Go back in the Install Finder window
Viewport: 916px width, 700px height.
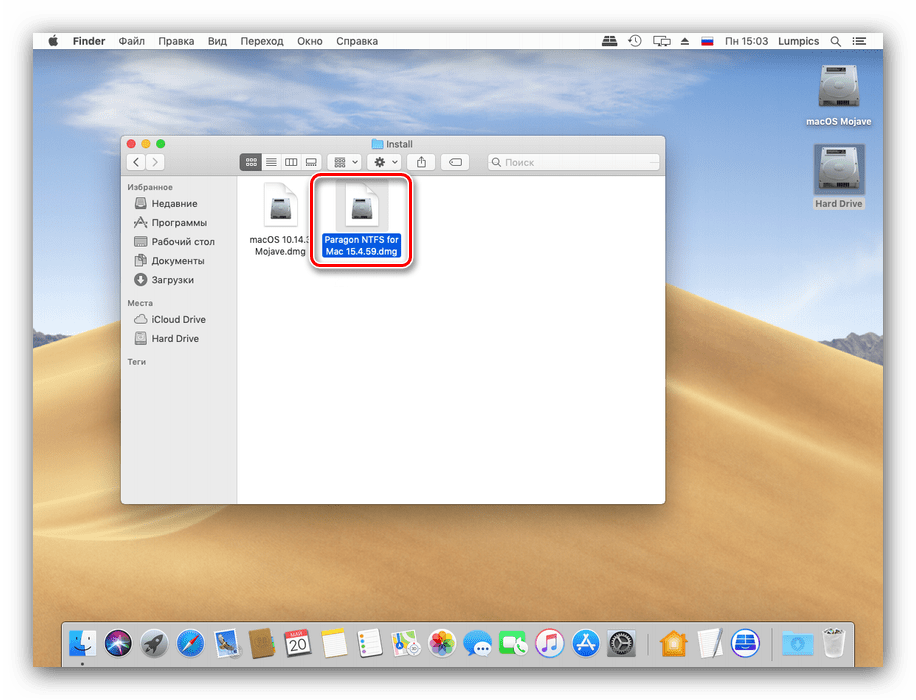tap(136, 162)
